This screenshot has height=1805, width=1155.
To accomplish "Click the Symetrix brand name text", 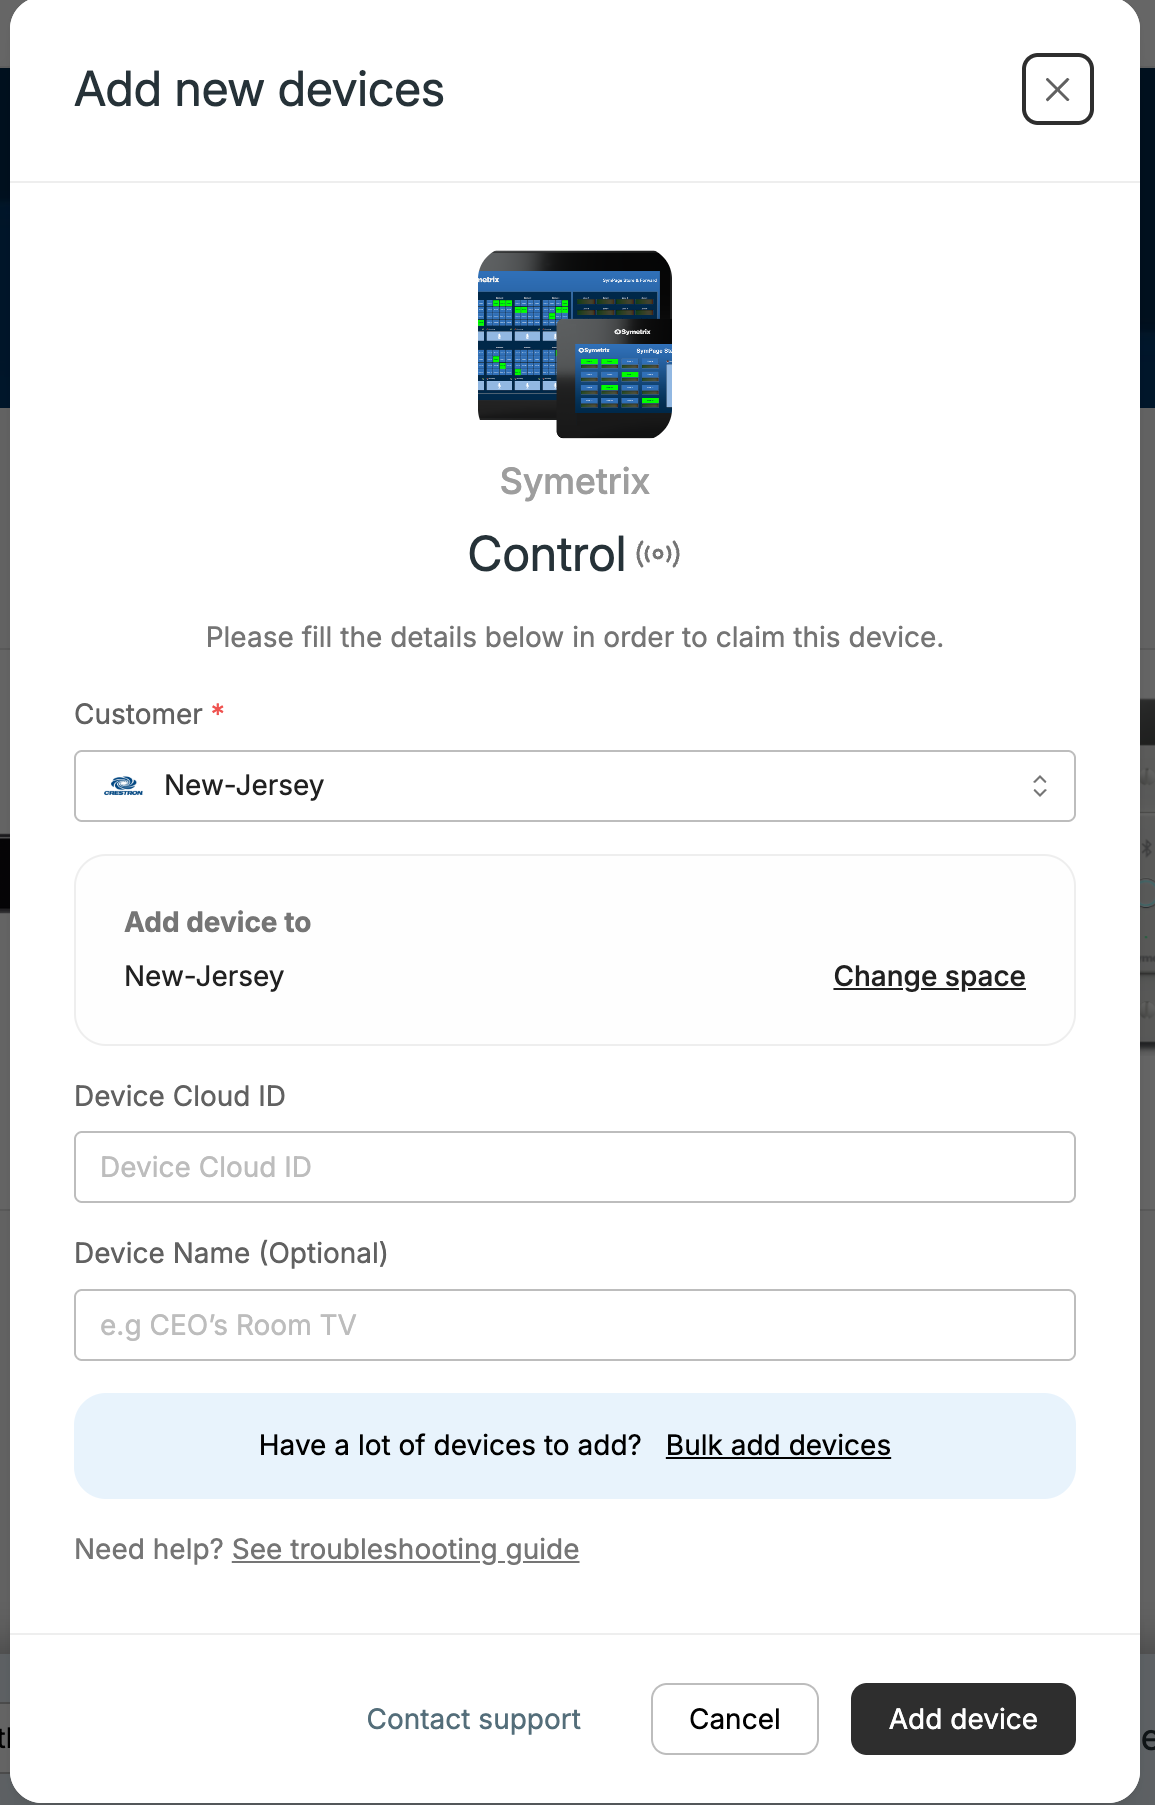I will [575, 481].
